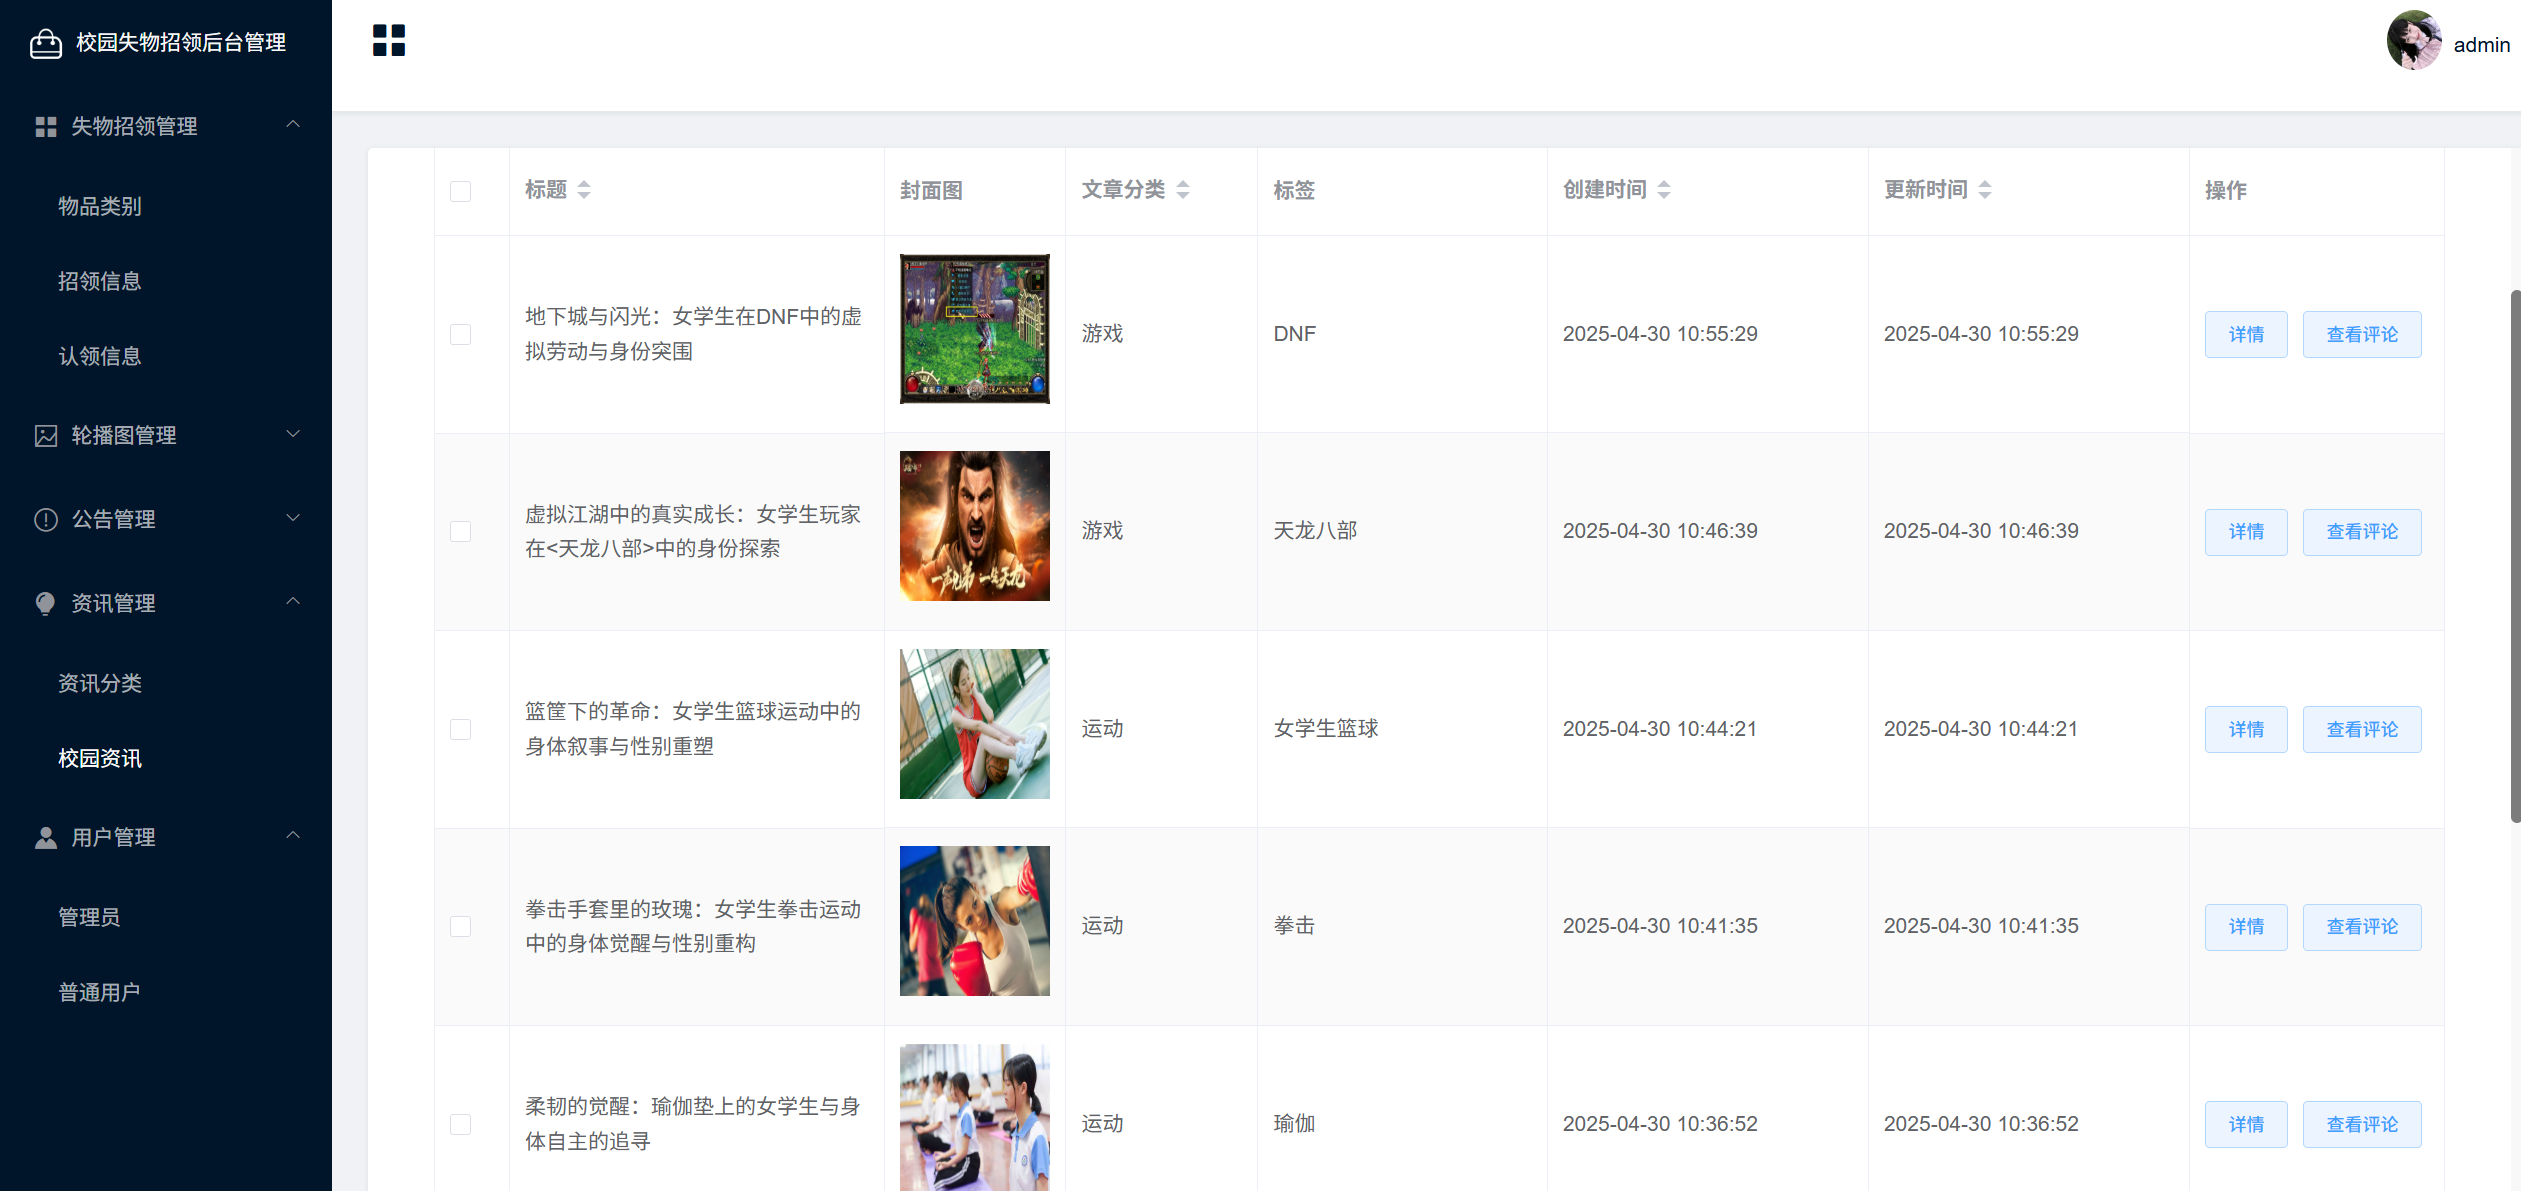2521x1191 pixels.
Task: Open the yoga article cover thumbnail
Action: coord(974,1118)
